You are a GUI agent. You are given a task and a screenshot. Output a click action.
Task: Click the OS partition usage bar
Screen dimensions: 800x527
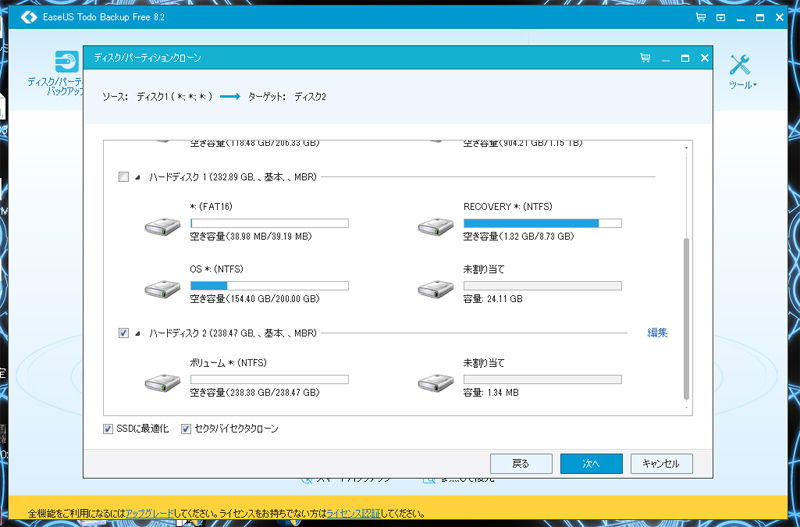click(x=269, y=286)
